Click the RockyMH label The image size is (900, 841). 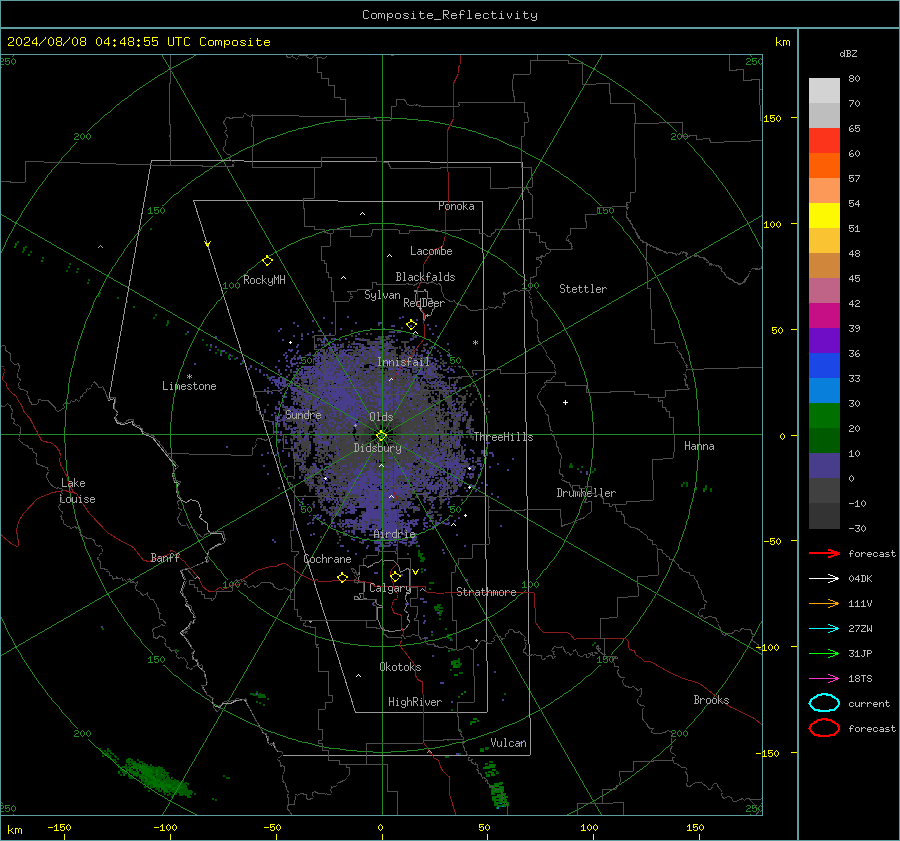tap(264, 280)
